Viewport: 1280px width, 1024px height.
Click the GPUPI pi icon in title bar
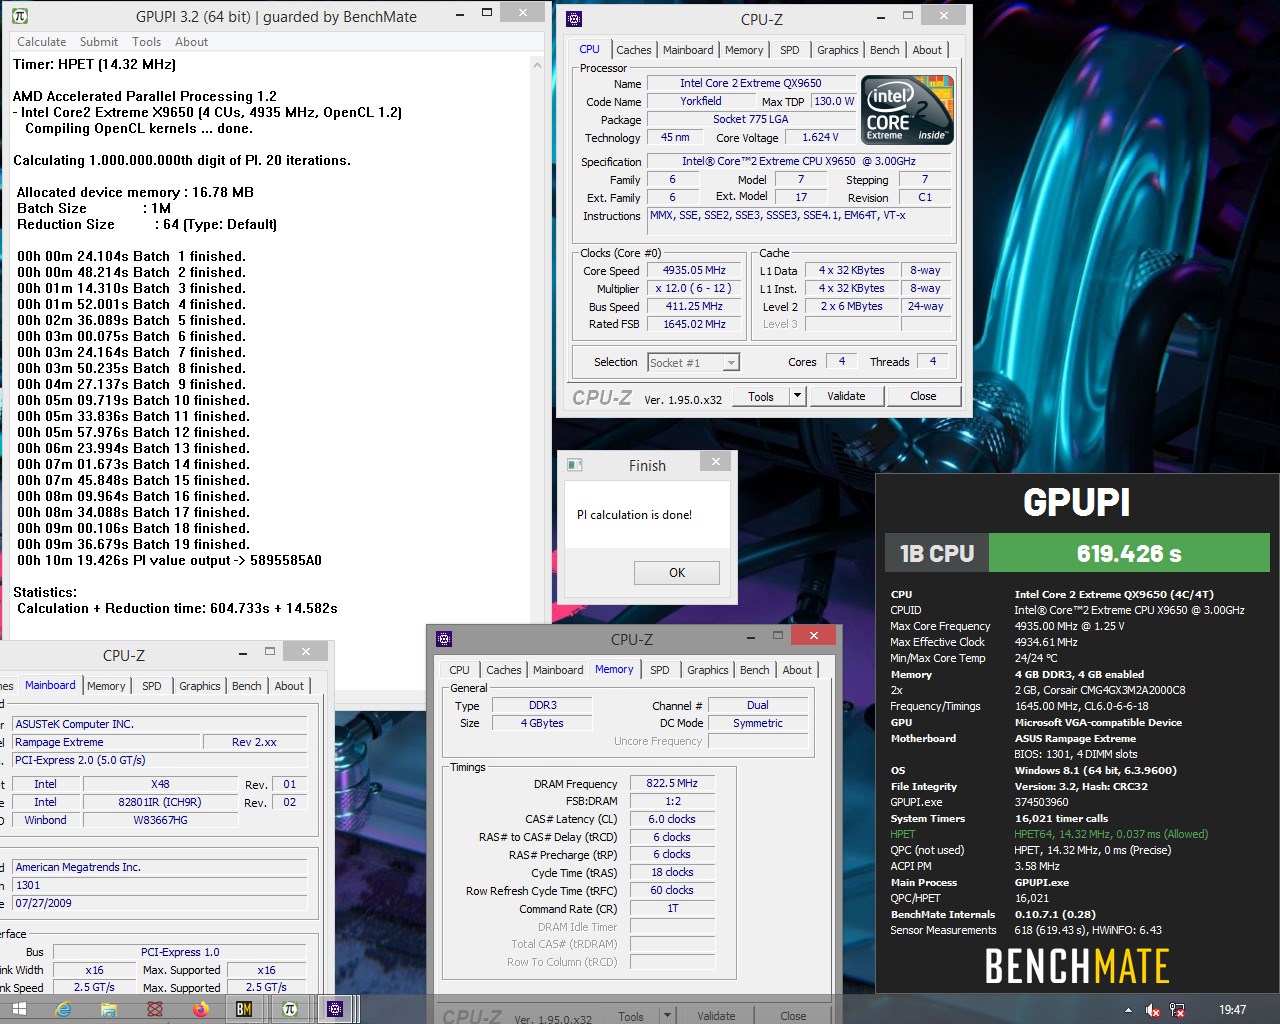coord(20,16)
